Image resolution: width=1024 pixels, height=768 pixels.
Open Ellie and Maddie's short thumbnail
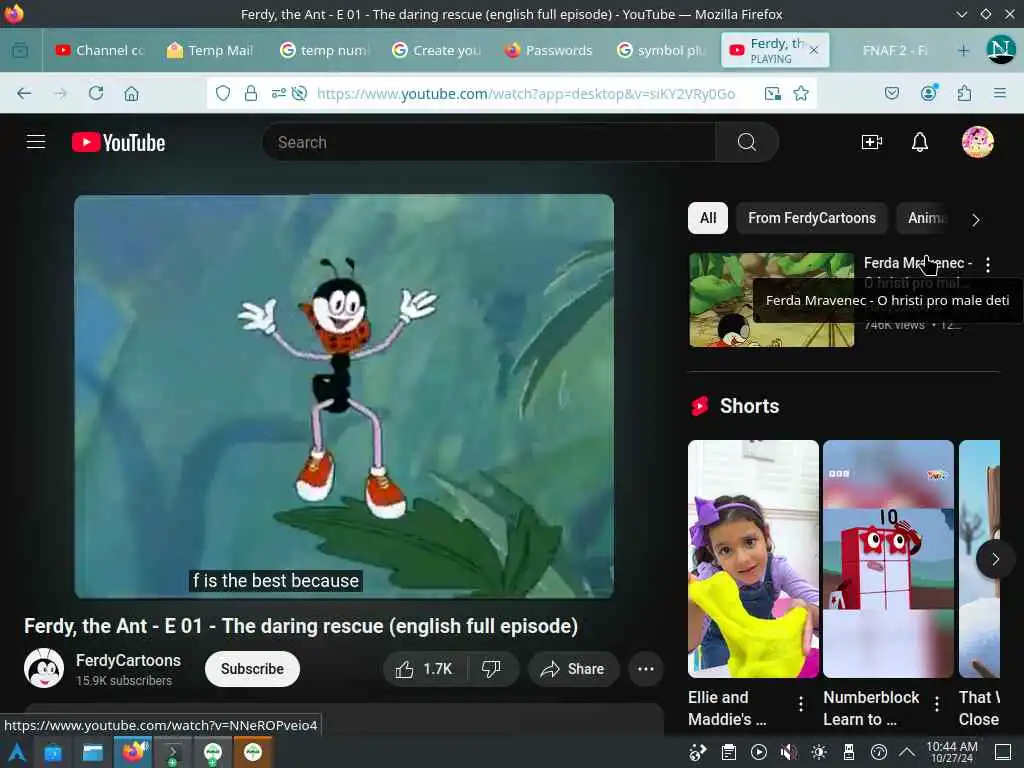(x=753, y=559)
